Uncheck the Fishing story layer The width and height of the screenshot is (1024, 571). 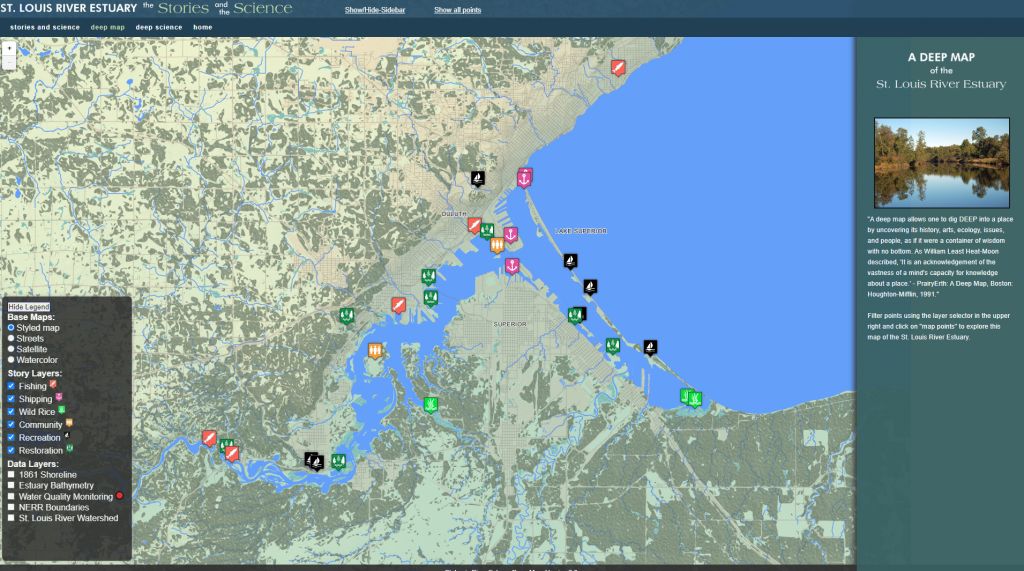click(11, 386)
